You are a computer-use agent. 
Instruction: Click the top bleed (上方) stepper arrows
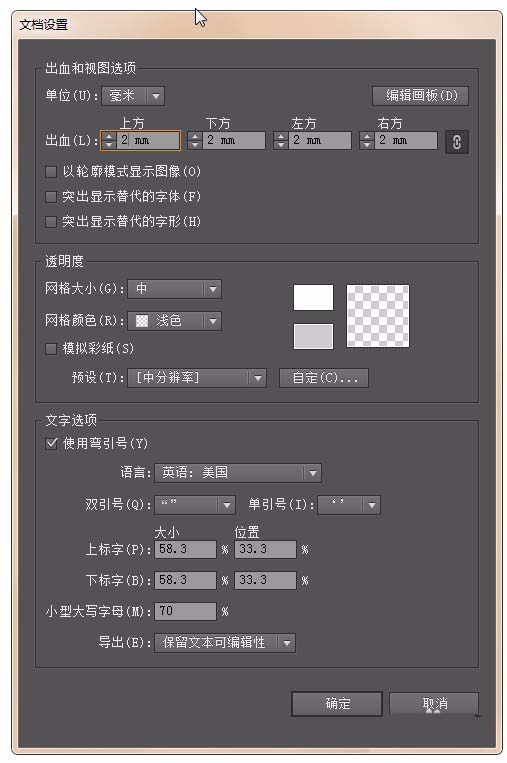tap(109, 141)
